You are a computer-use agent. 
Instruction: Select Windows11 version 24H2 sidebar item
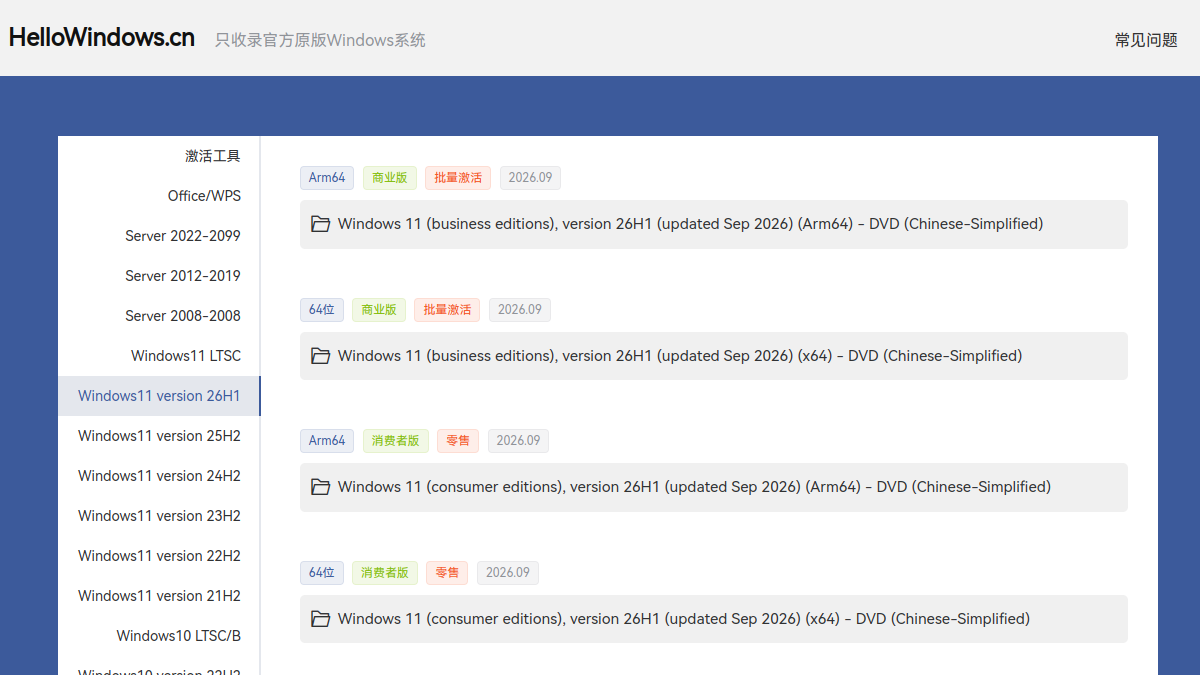[159, 476]
